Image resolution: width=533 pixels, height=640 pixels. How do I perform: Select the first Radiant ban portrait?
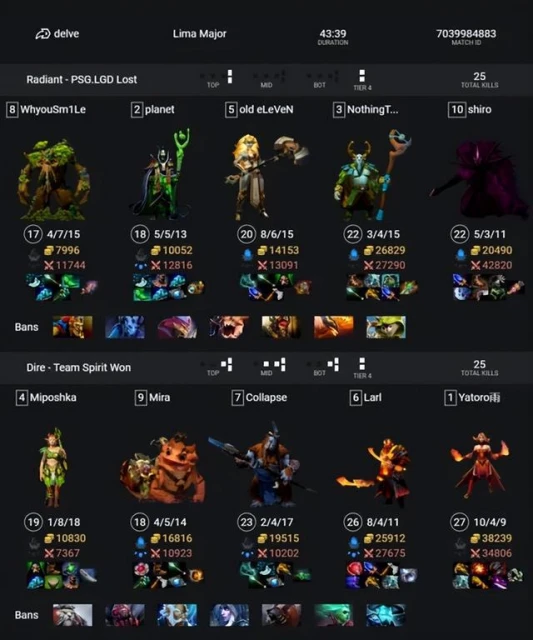point(73,327)
